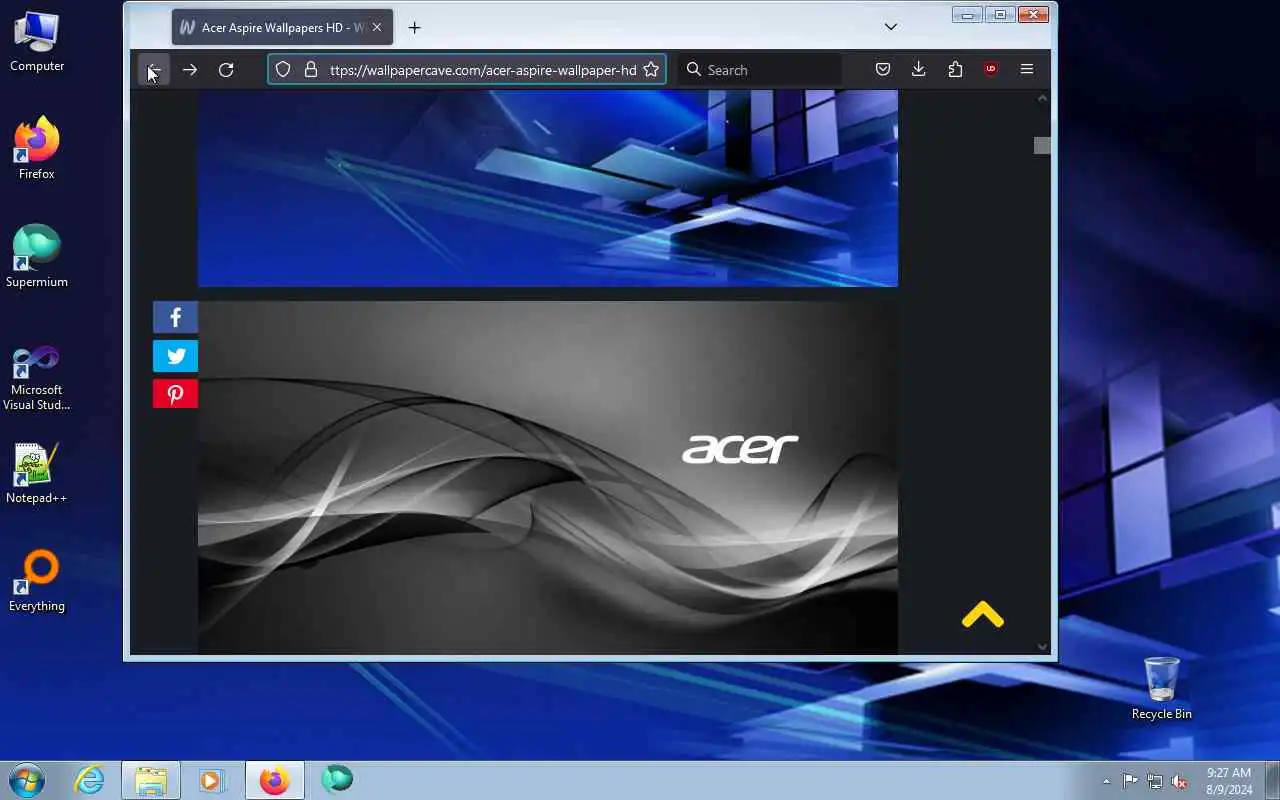Select the Notepad++ desktop shortcut

(37, 473)
